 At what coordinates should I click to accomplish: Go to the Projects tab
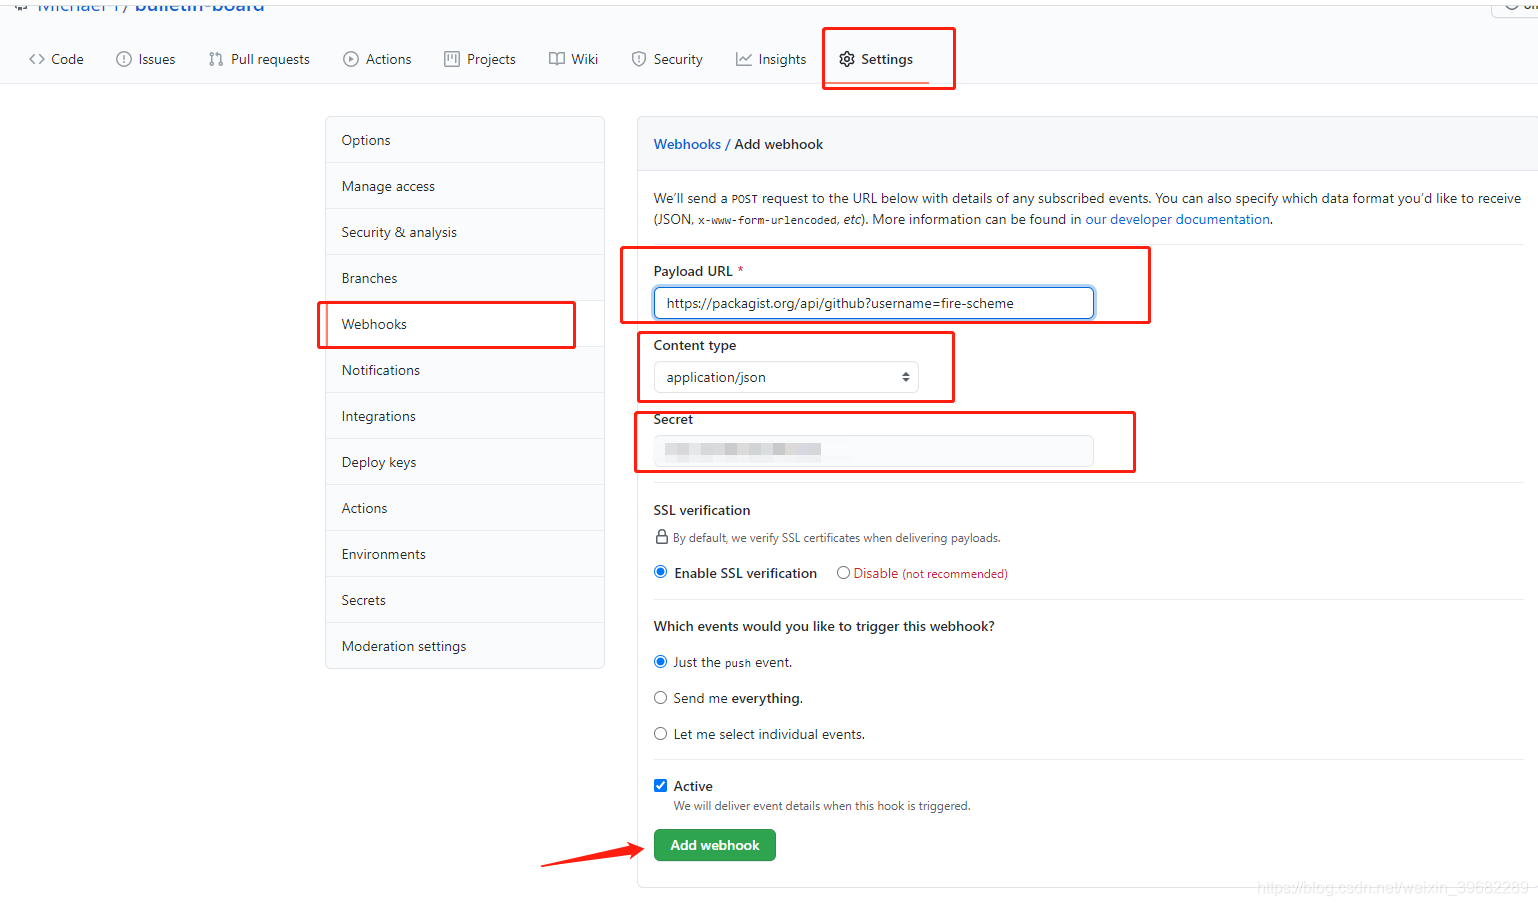coord(480,59)
